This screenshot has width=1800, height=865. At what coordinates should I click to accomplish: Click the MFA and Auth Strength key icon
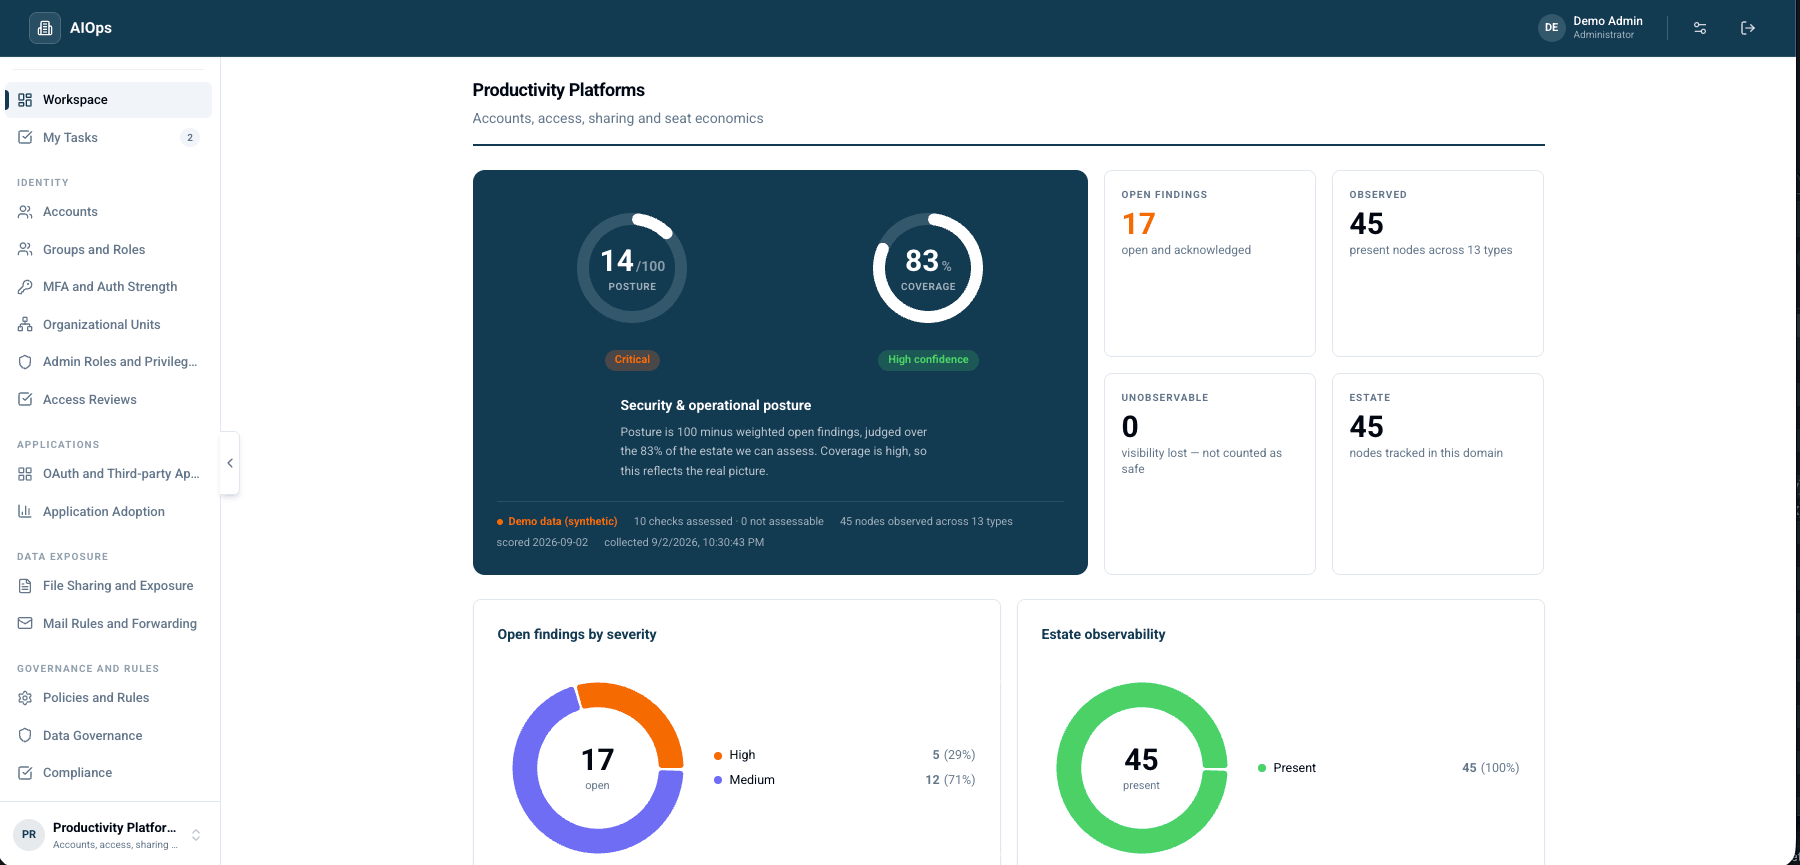pyautogui.click(x=25, y=287)
